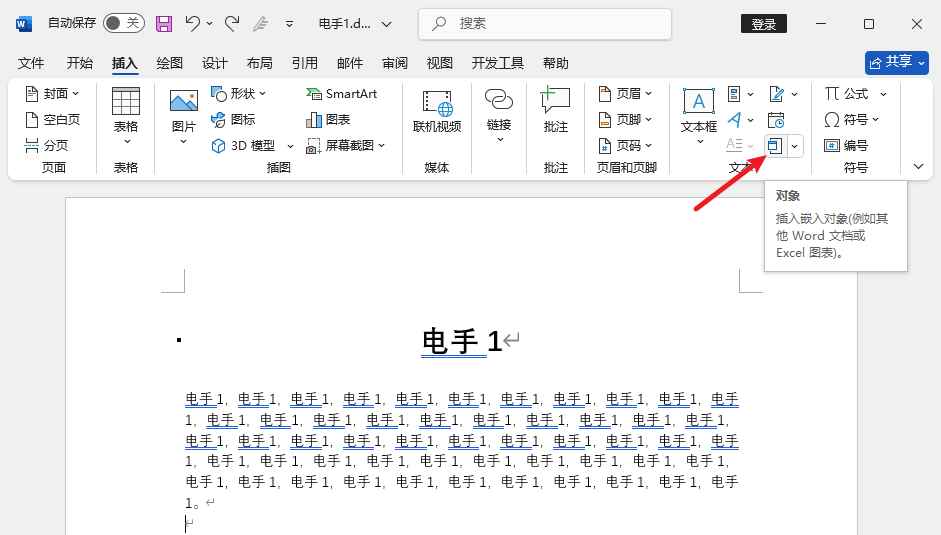Expand the 对象 dropdown arrow
This screenshot has width=941, height=535.
795,147
